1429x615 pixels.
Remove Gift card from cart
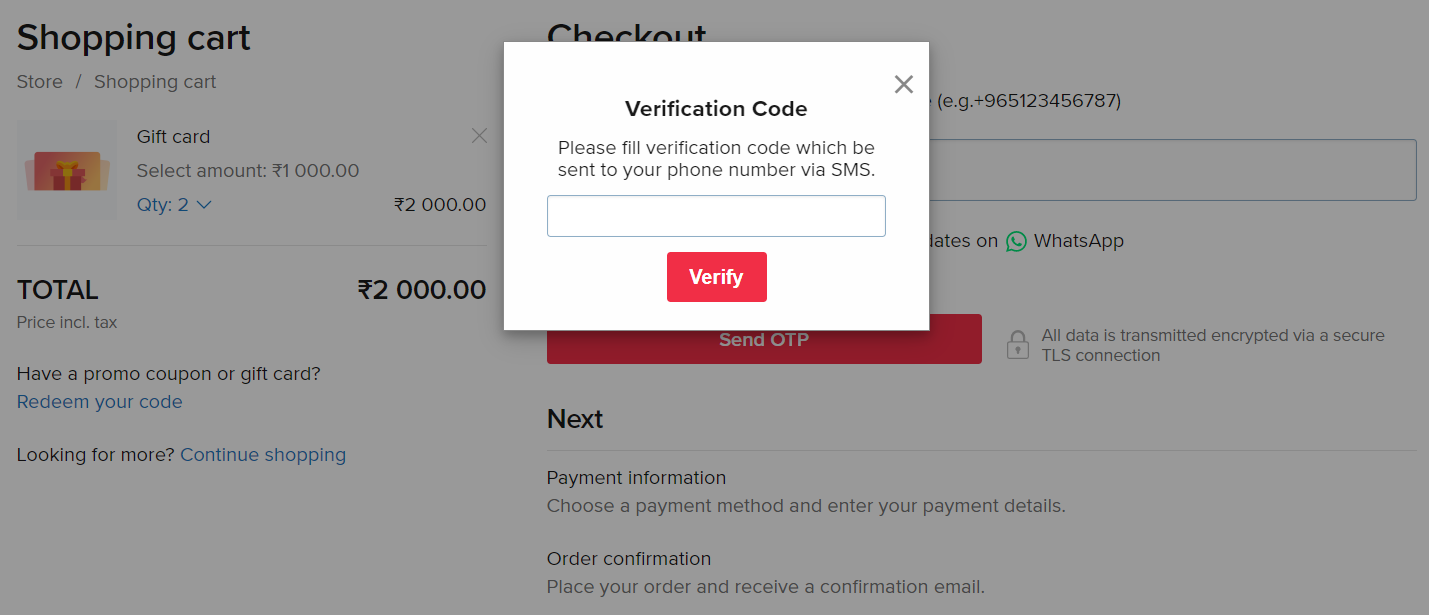479,136
